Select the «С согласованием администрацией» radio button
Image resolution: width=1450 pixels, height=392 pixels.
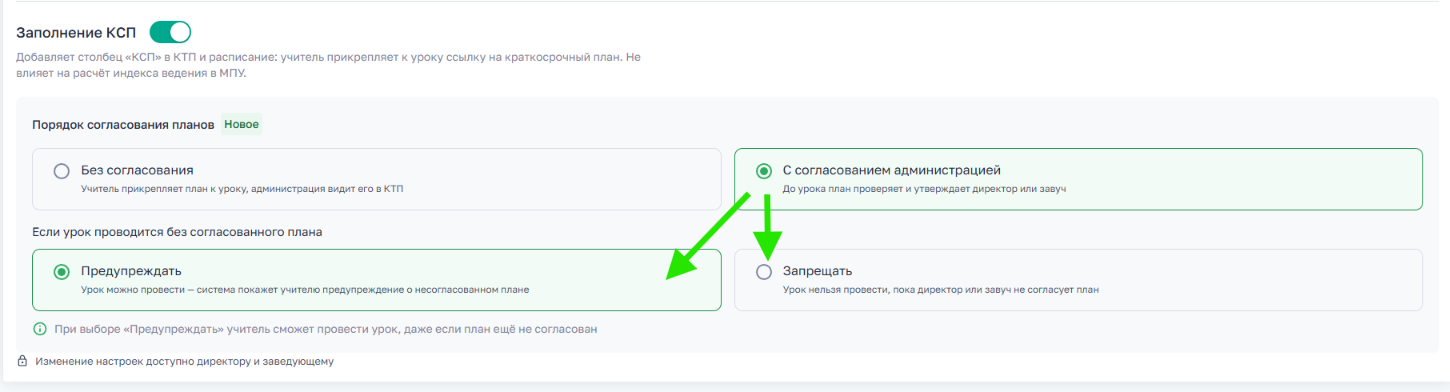click(764, 170)
